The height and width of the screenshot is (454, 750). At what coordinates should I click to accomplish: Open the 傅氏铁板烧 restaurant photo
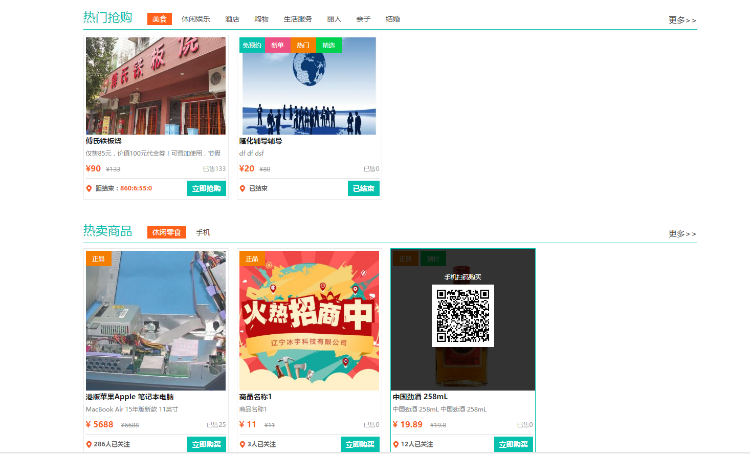coord(156,86)
